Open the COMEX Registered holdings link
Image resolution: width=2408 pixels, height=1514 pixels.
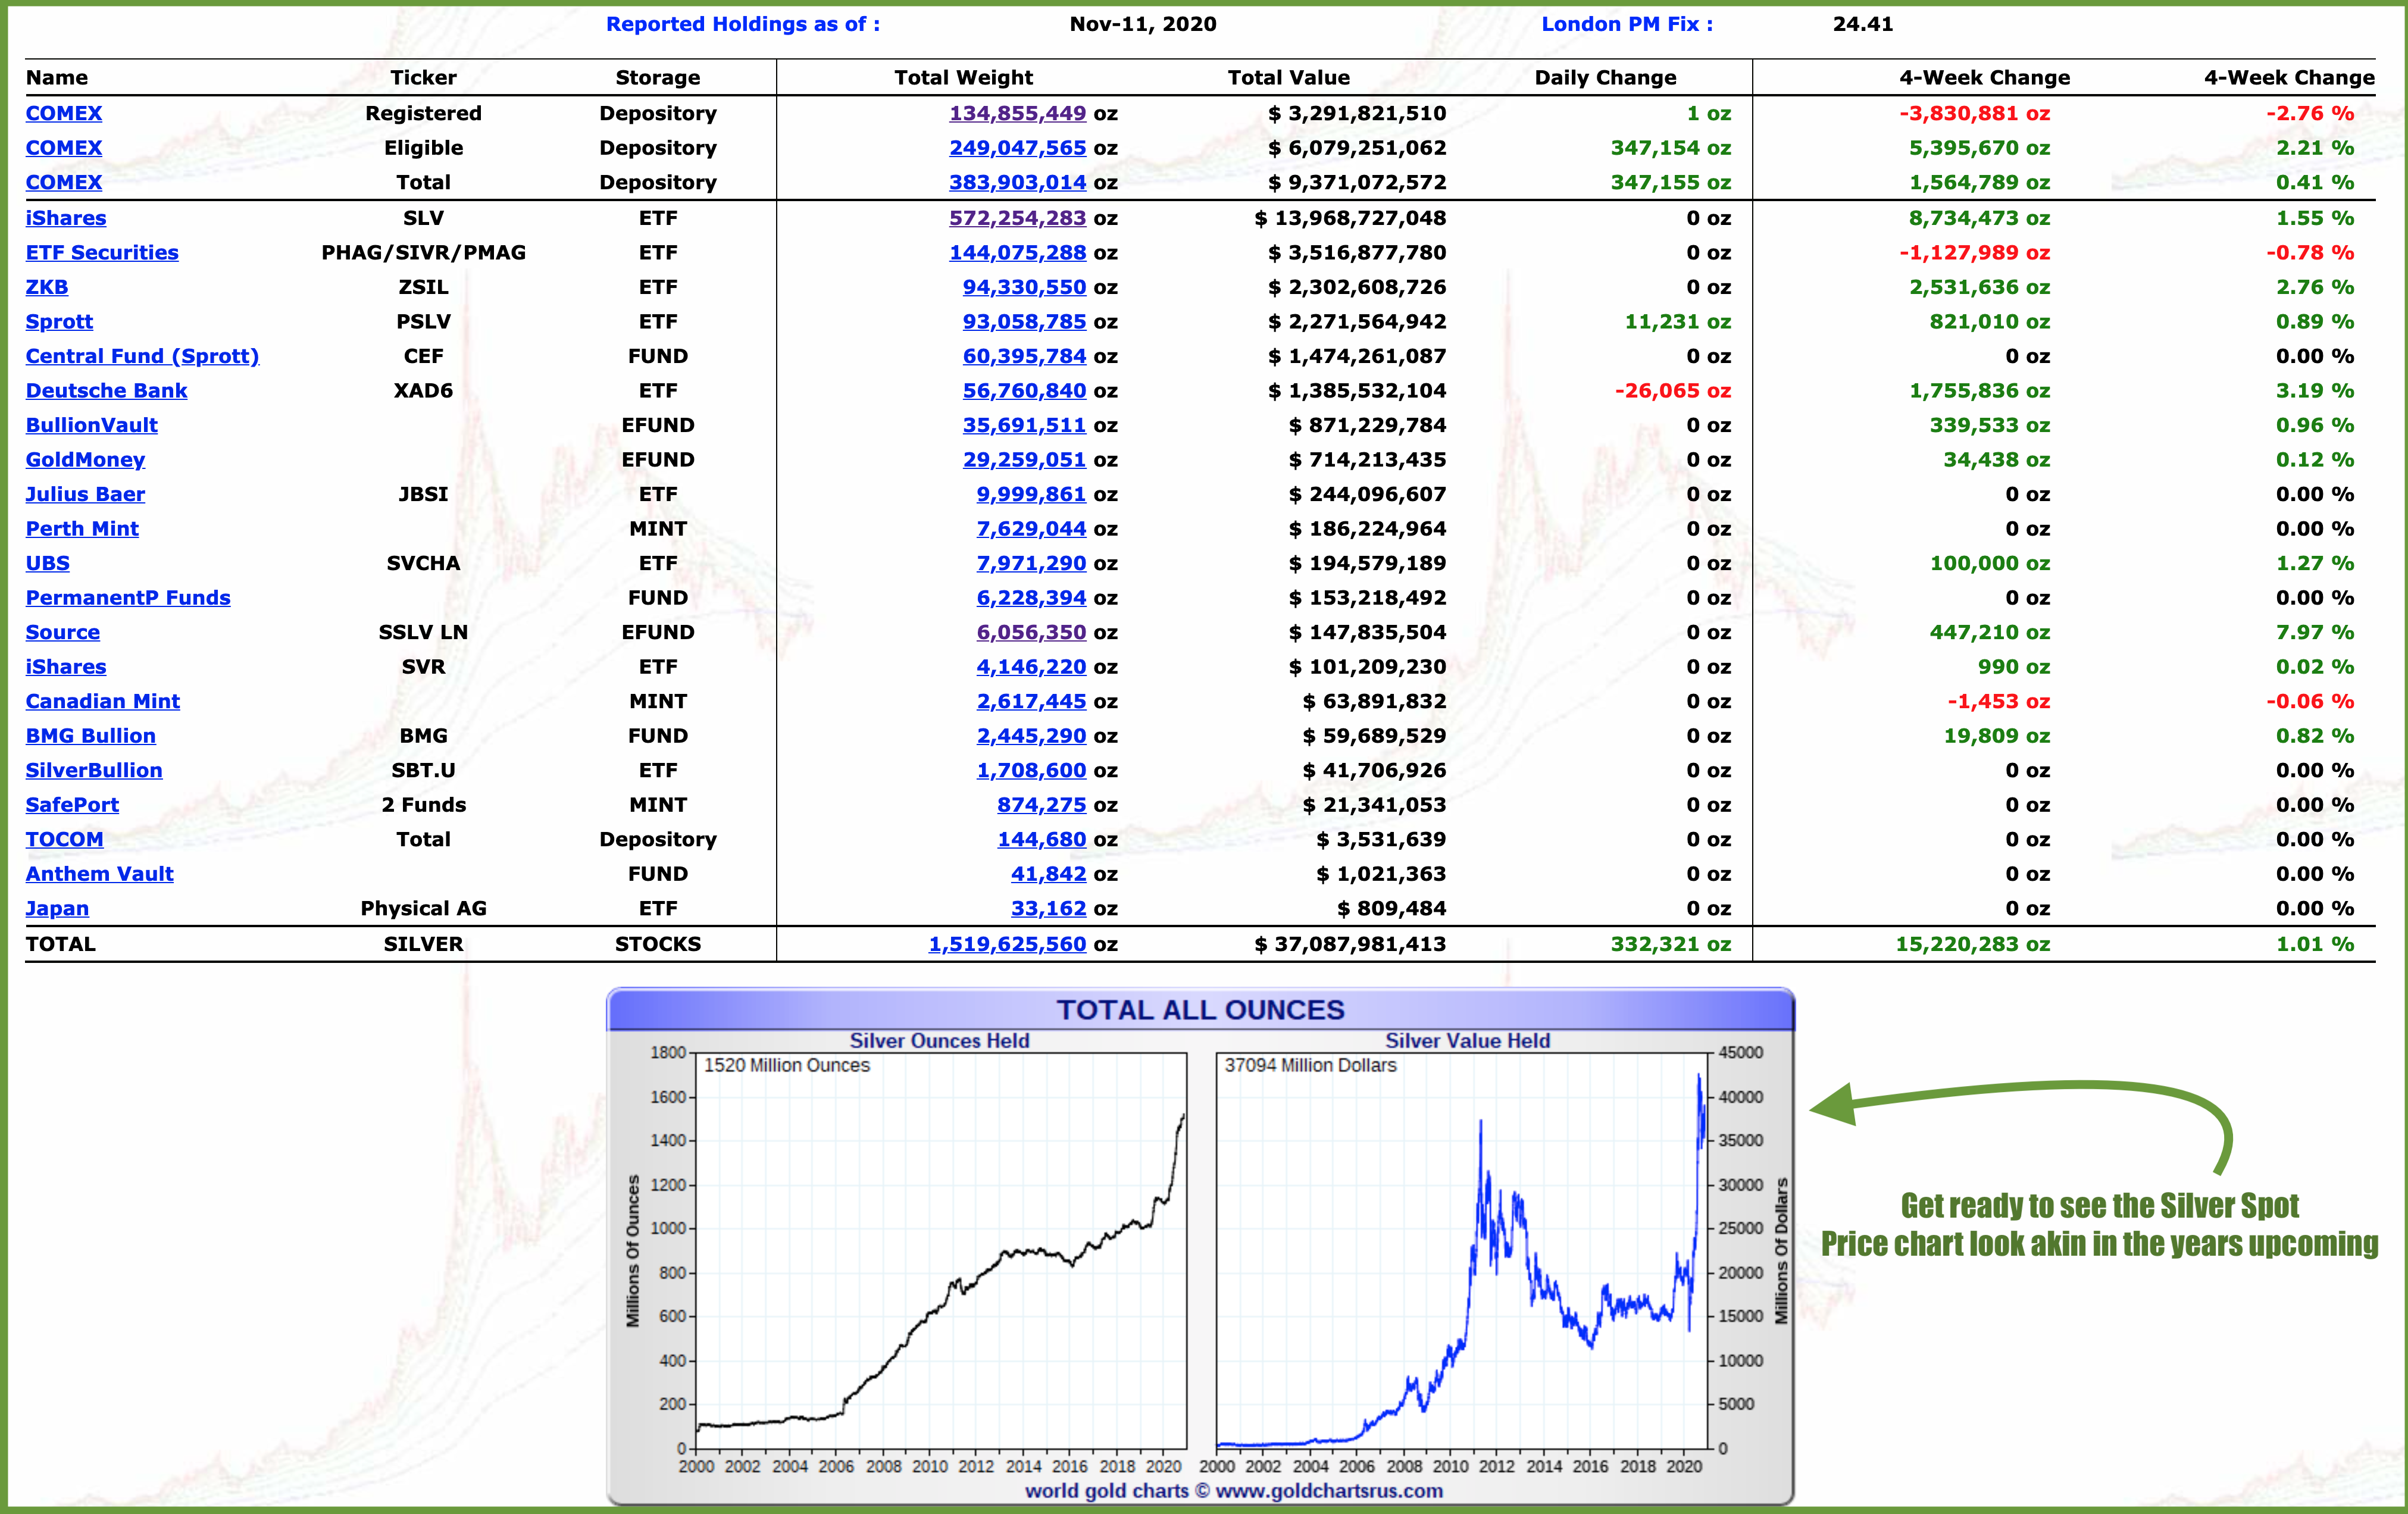63,113
